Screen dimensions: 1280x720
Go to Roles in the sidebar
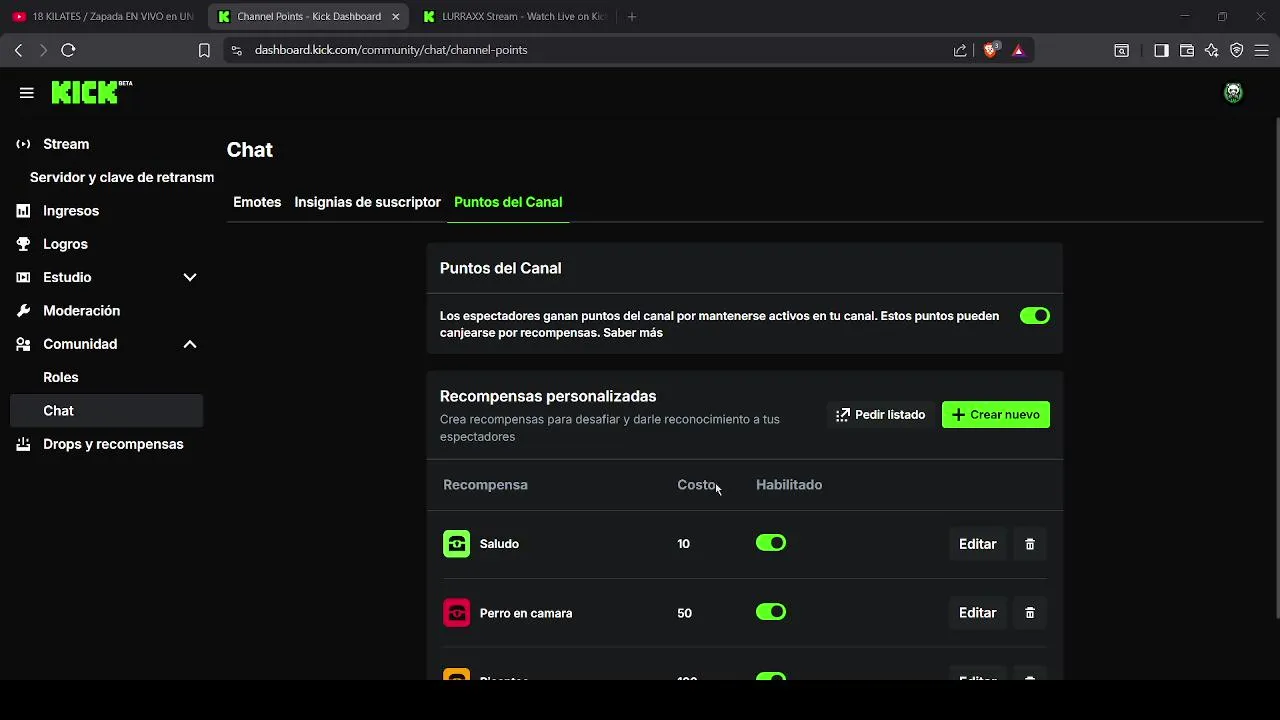pos(61,377)
